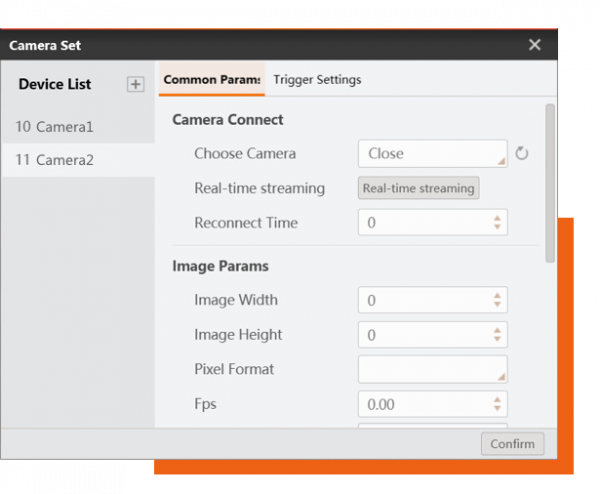Increase the Image Width value
The width and height of the screenshot is (600, 494).
click(x=497, y=295)
